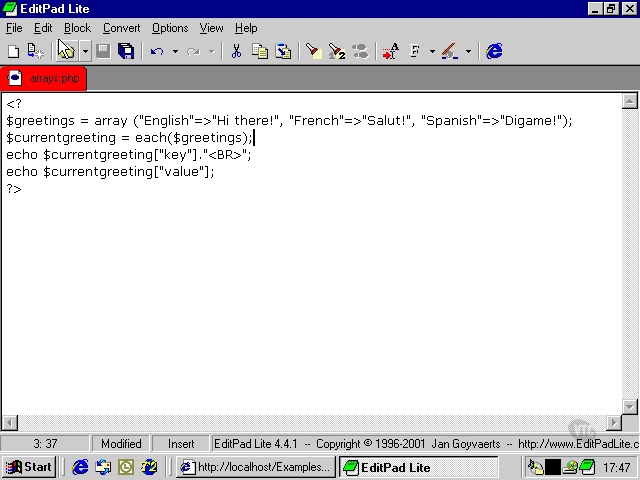Click the EditPad Lite title bar icon
The image size is (640, 480).
point(9,9)
